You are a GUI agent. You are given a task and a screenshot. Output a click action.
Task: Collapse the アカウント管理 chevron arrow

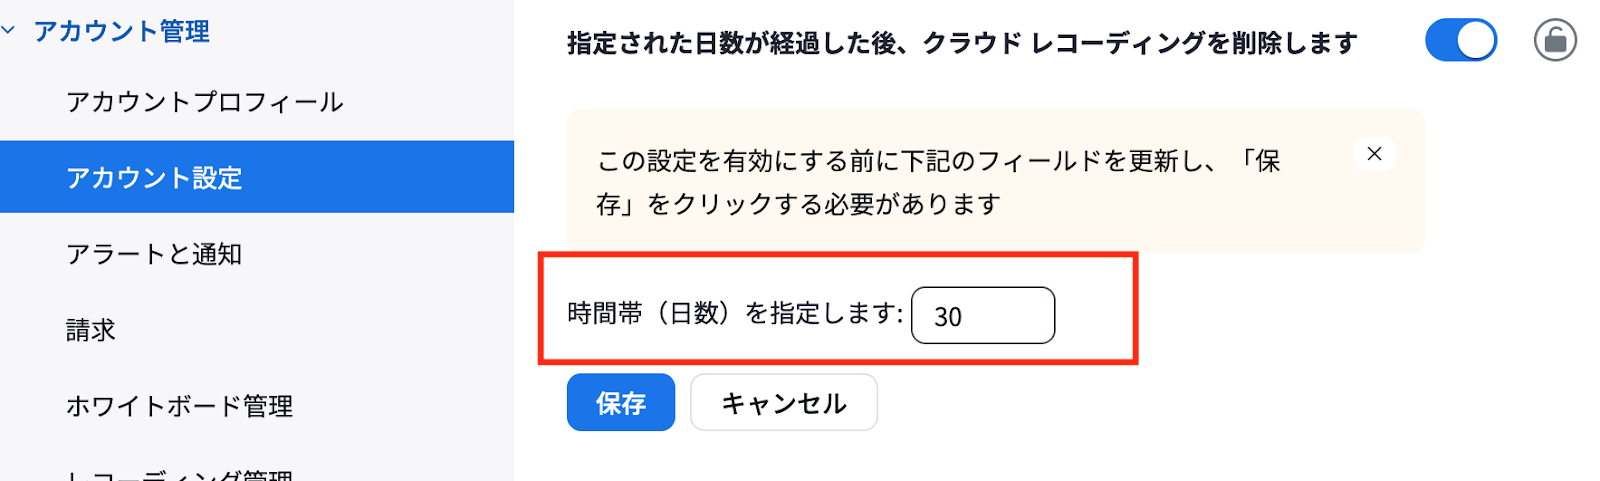9,30
